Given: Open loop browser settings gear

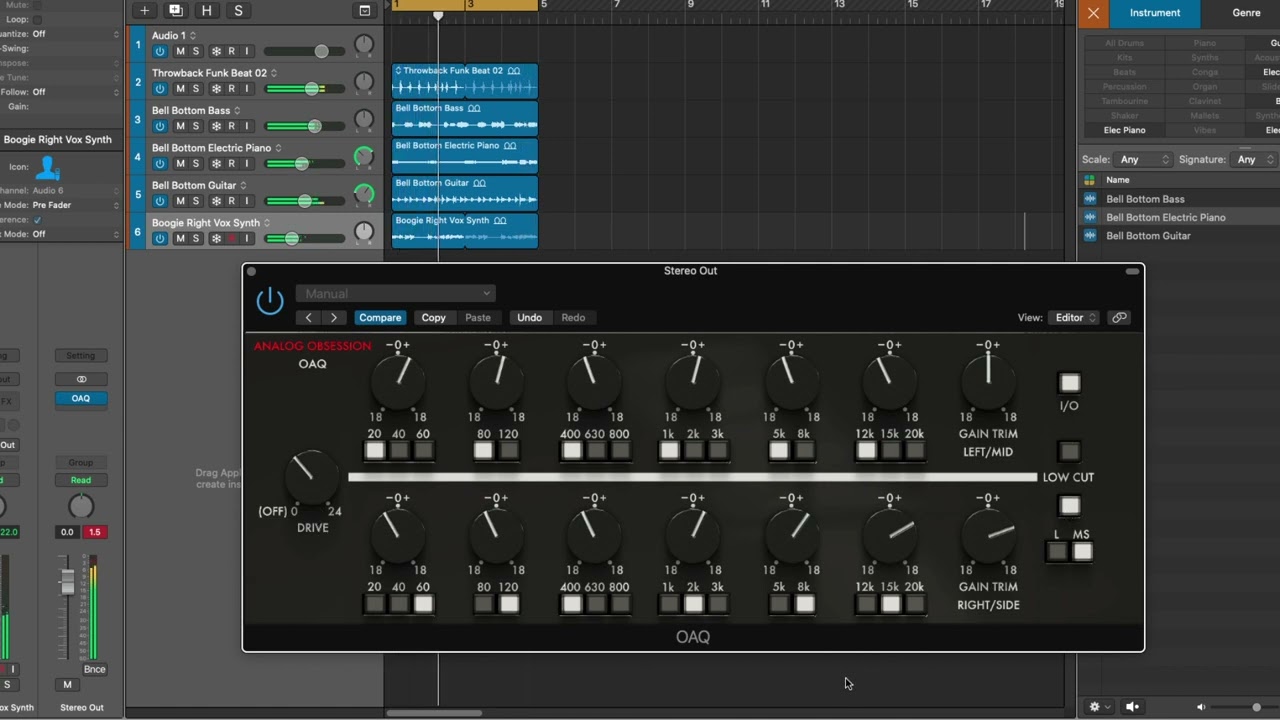Looking at the screenshot, I should pyautogui.click(x=1099, y=707).
